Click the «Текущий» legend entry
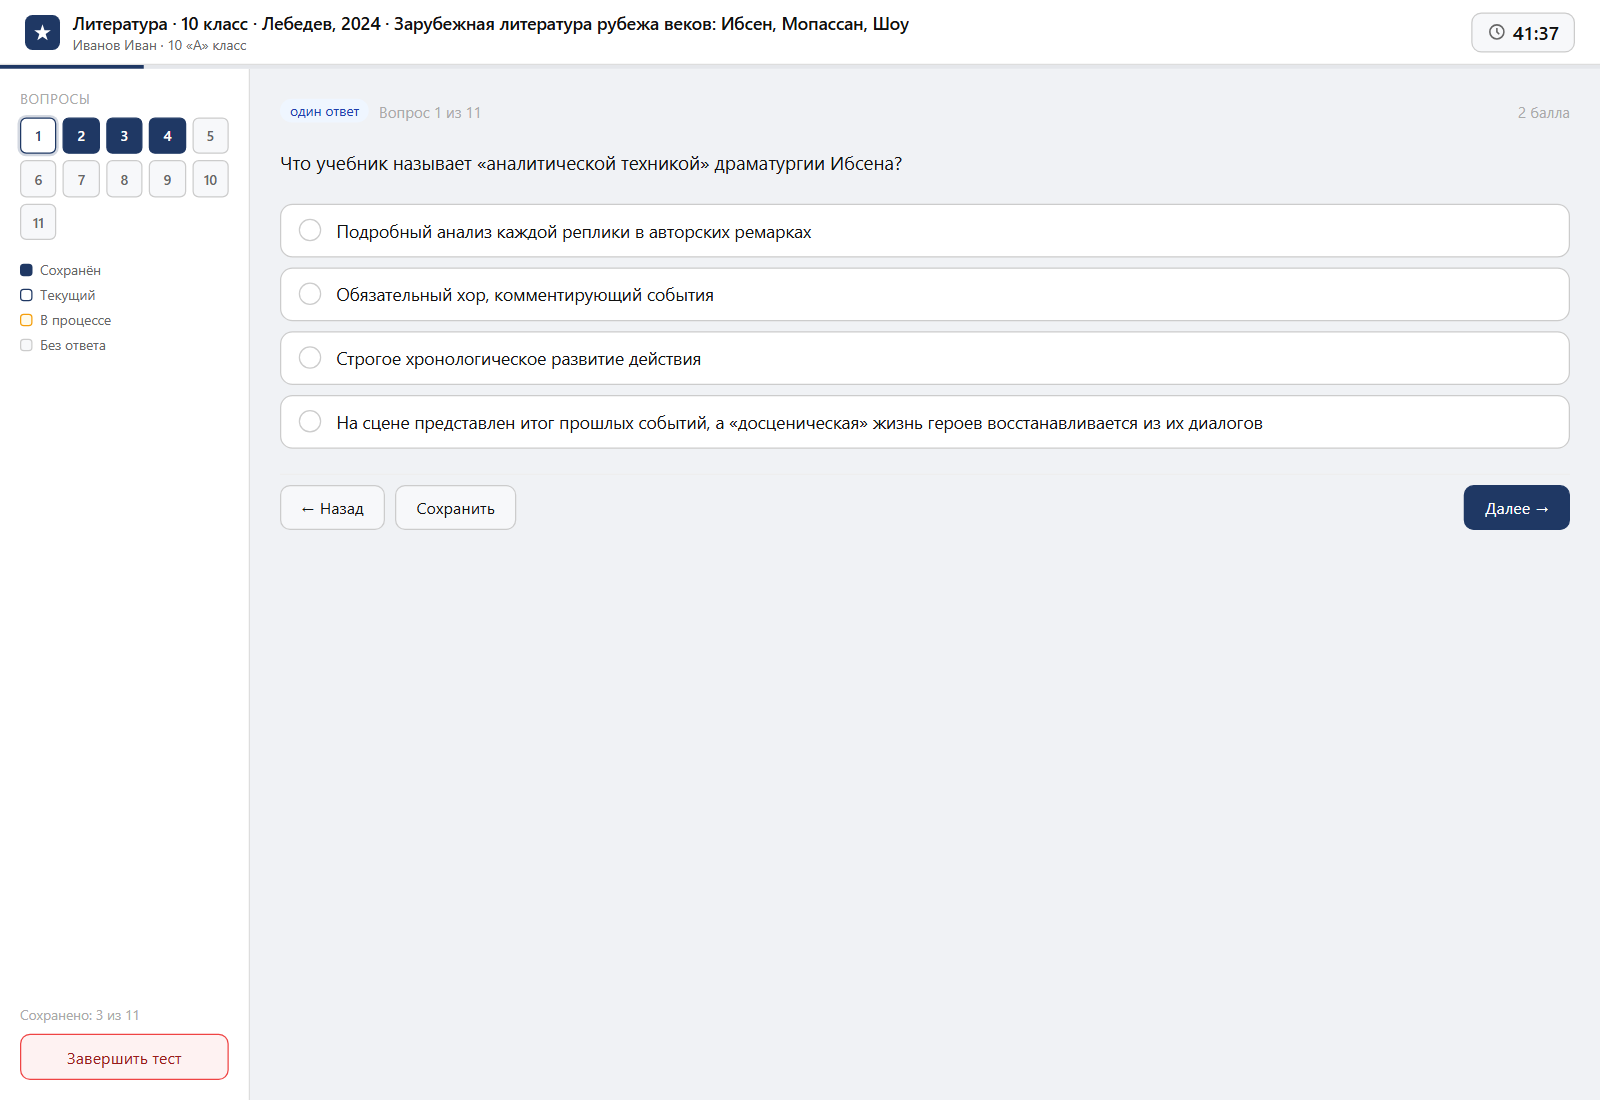Viewport: 1600px width, 1100px height. pyautogui.click(x=58, y=295)
